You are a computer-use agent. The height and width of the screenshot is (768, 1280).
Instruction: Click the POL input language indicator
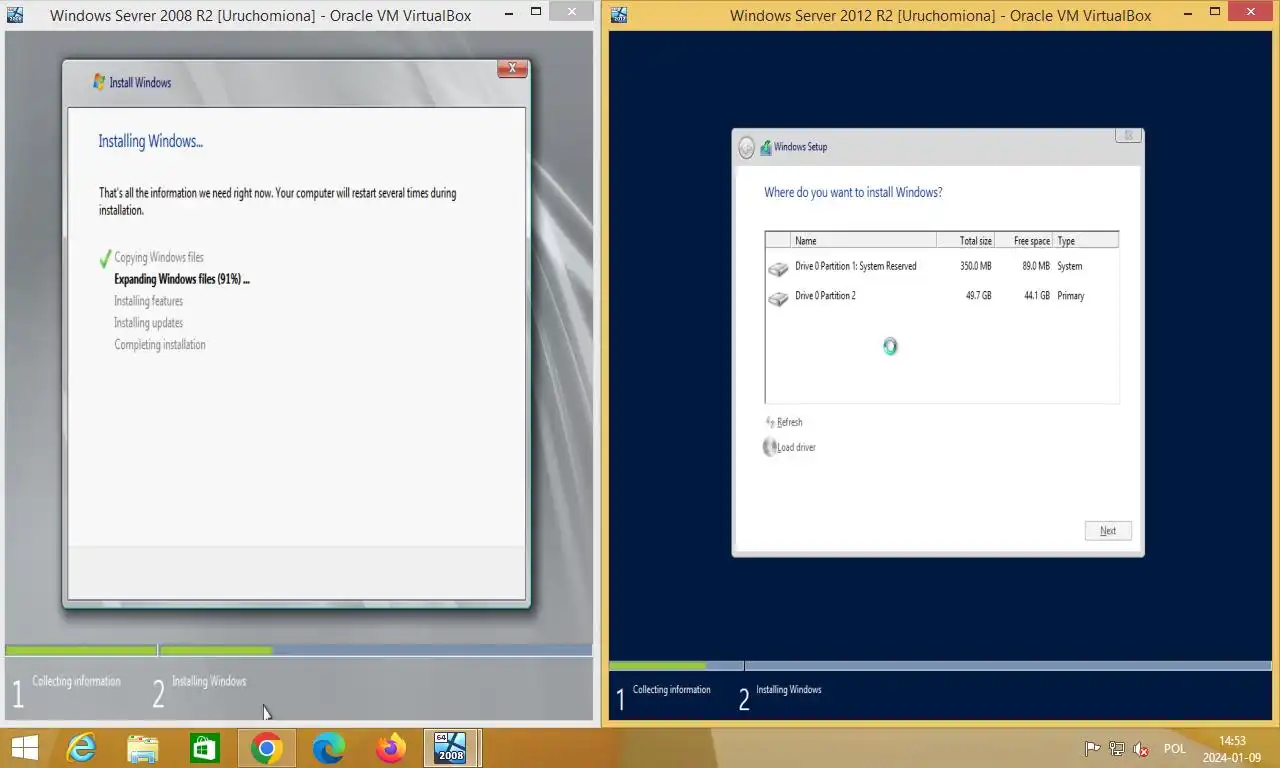coord(1174,749)
